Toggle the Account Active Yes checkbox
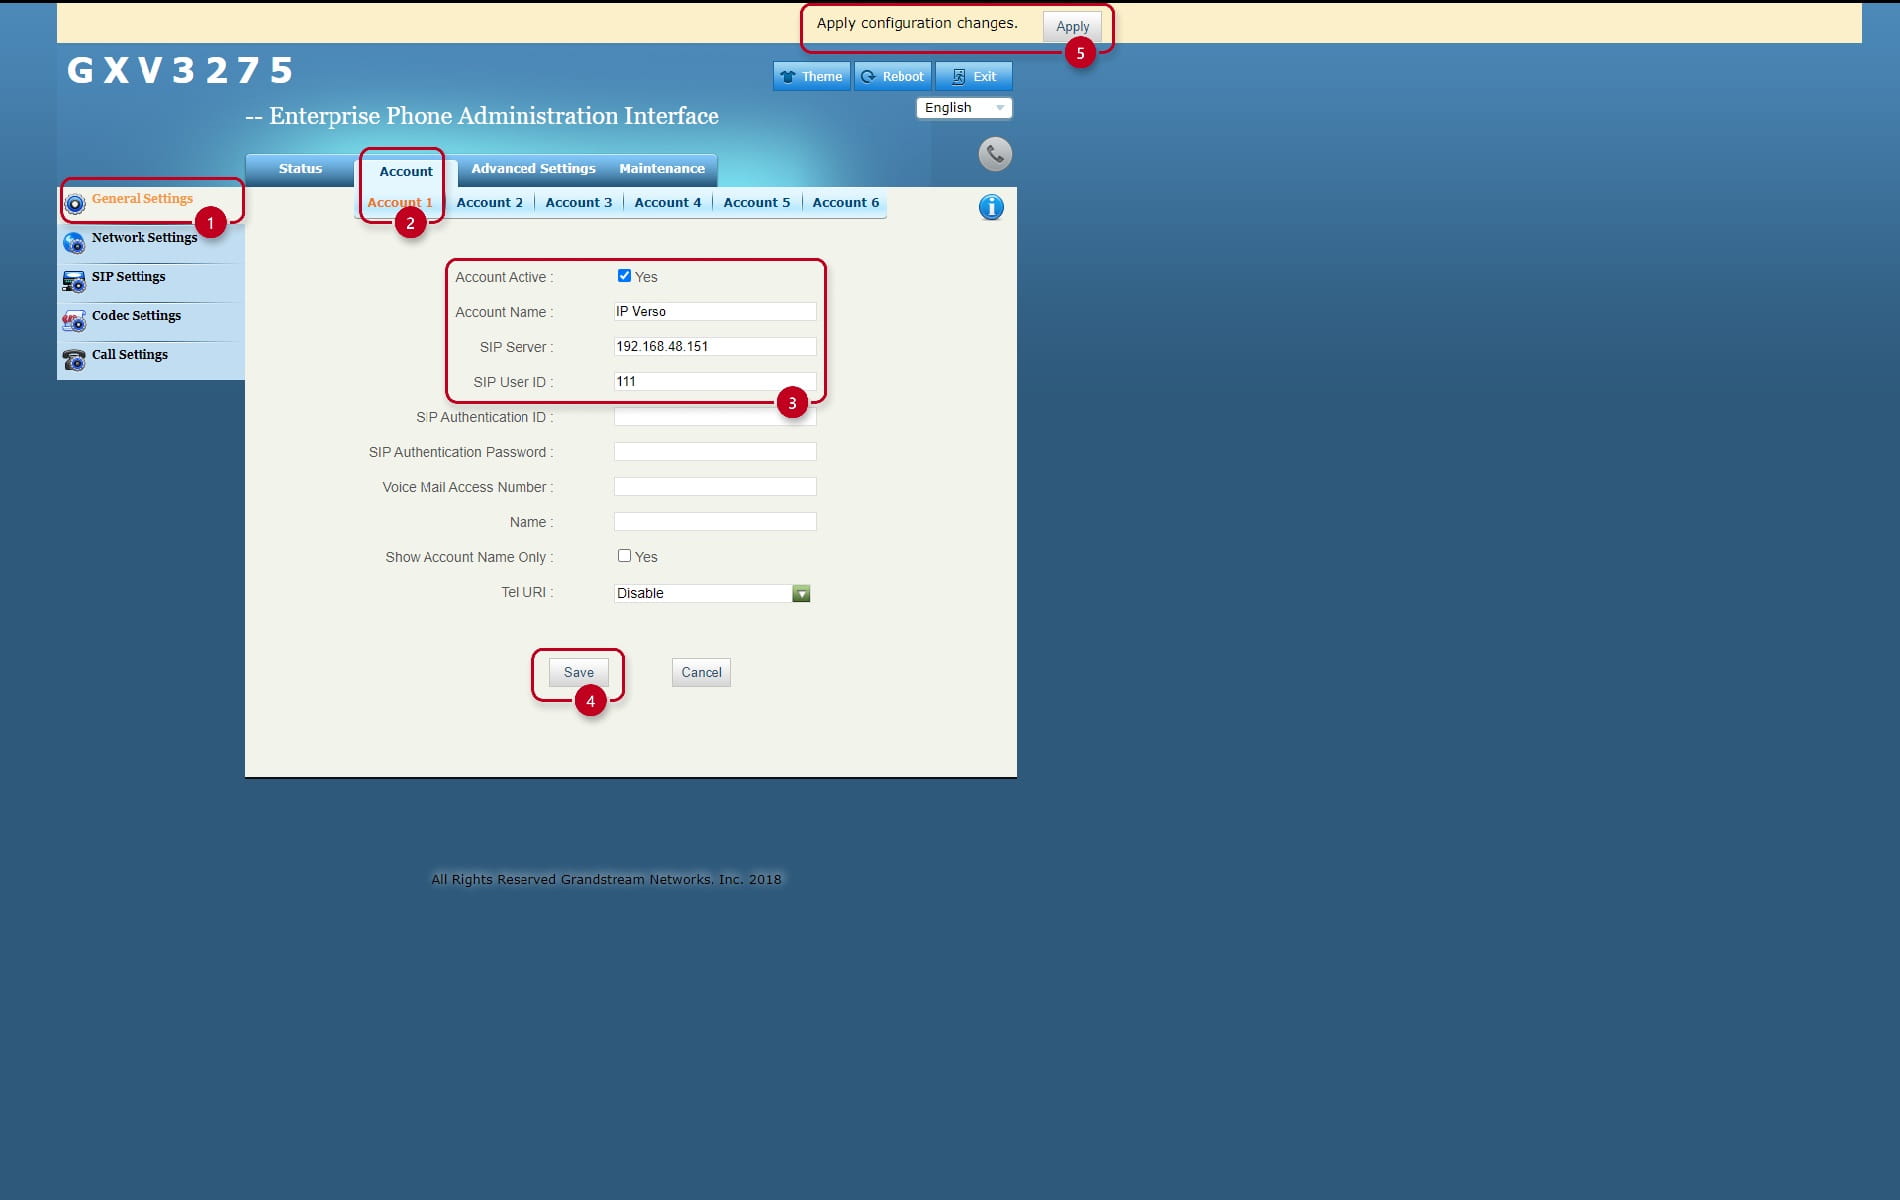 624,276
